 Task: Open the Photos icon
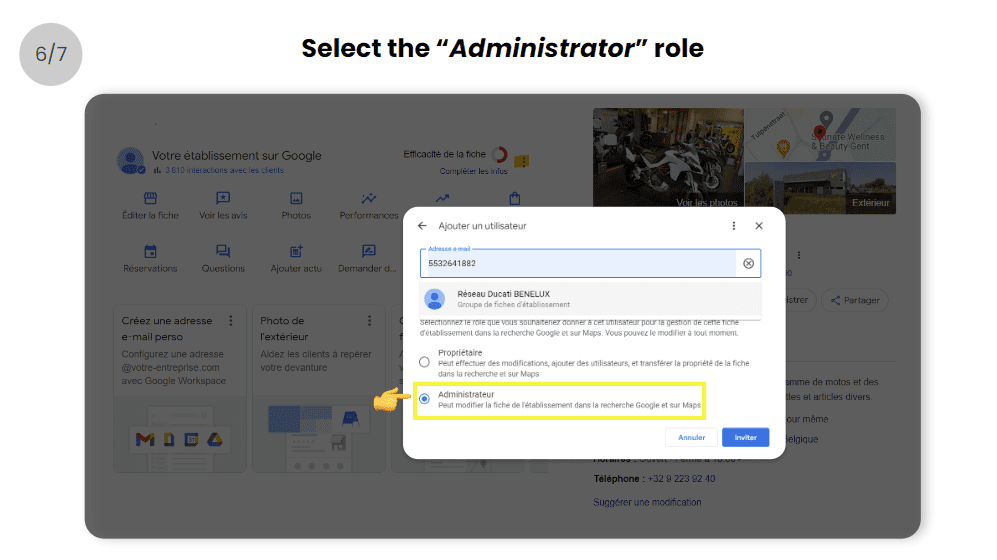(296, 198)
